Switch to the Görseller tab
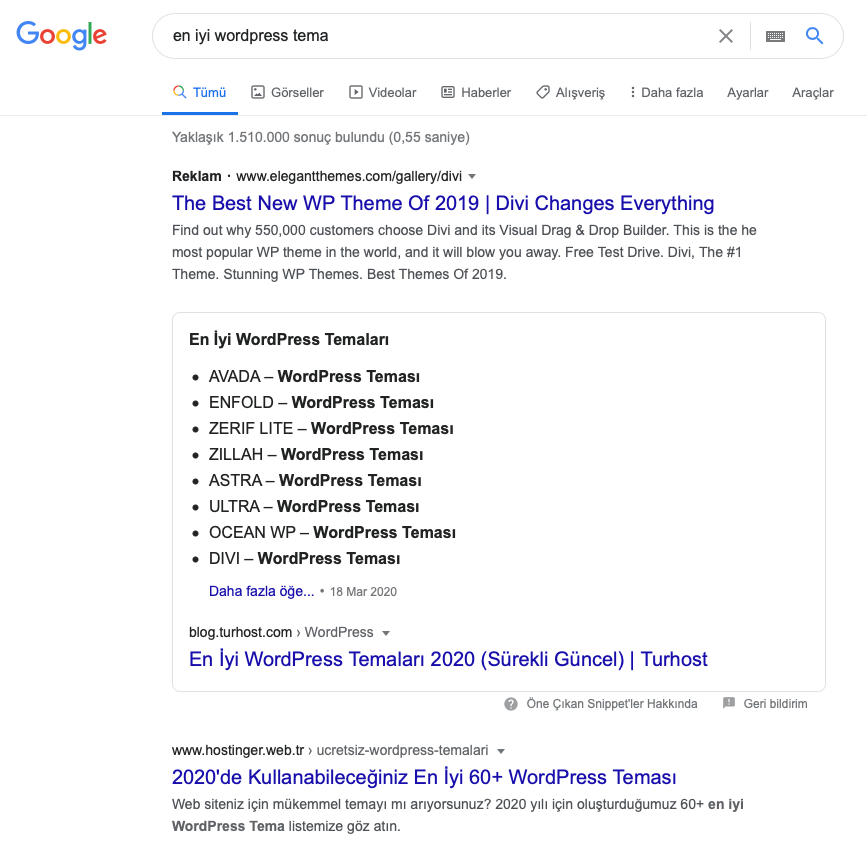867x854 pixels. pyautogui.click(x=288, y=92)
